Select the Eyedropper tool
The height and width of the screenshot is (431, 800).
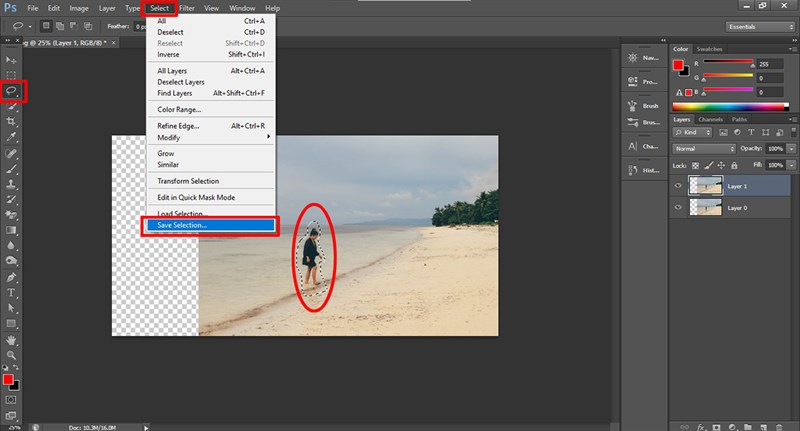pyautogui.click(x=11, y=137)
